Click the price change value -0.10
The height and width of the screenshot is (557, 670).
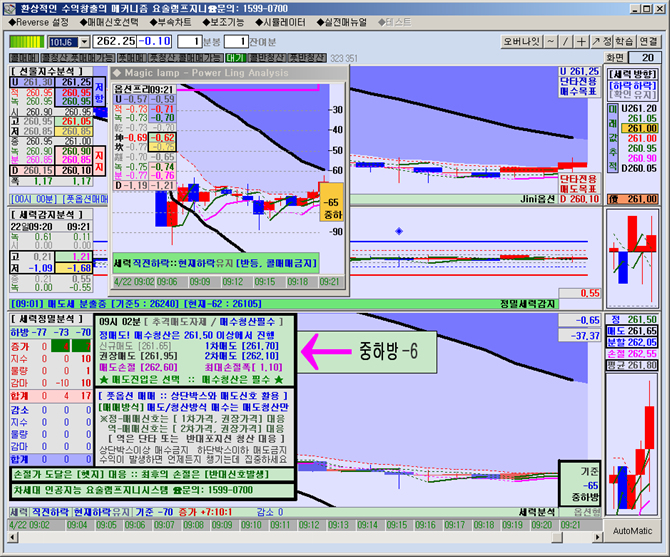click(154, 41)
